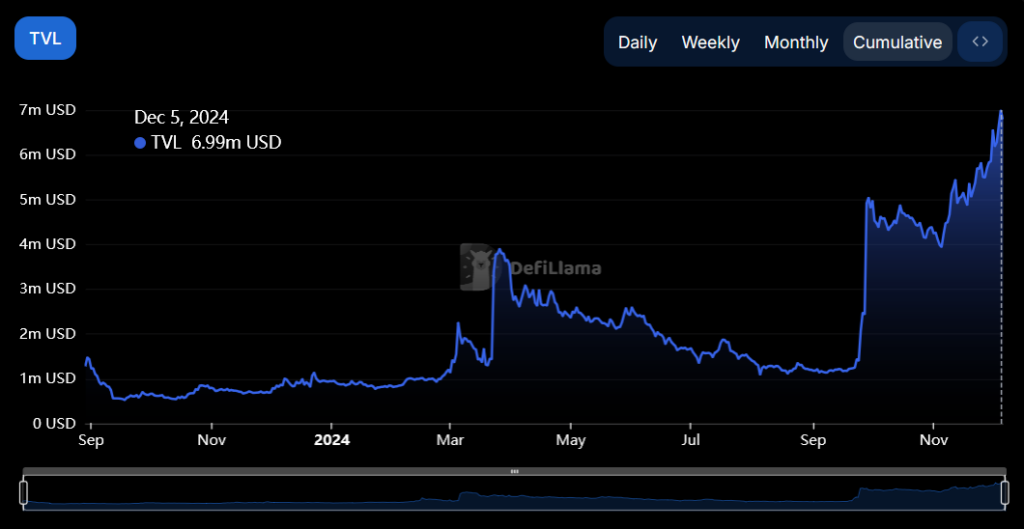Switch chart to Daily view

(637, 42)
